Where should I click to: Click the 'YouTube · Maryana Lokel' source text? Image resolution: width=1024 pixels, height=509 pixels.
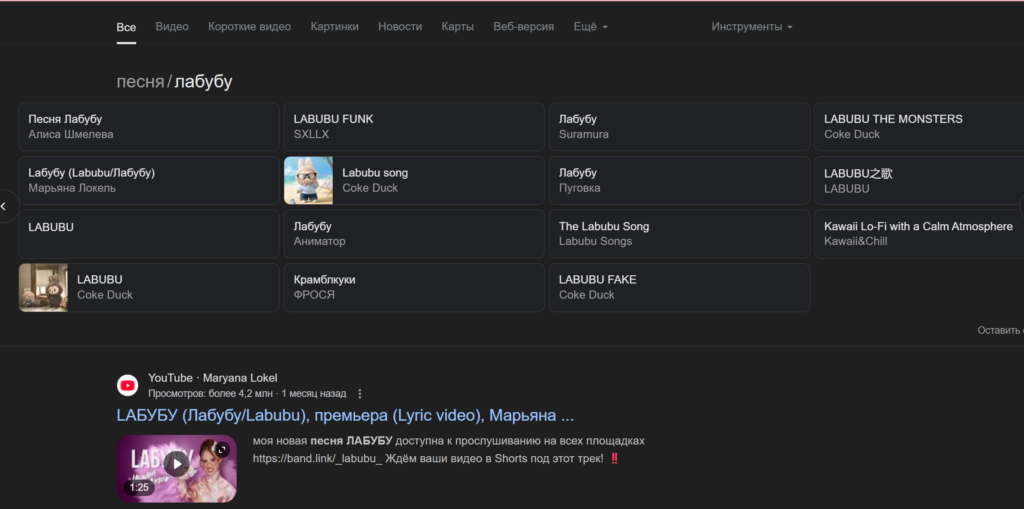213,378
